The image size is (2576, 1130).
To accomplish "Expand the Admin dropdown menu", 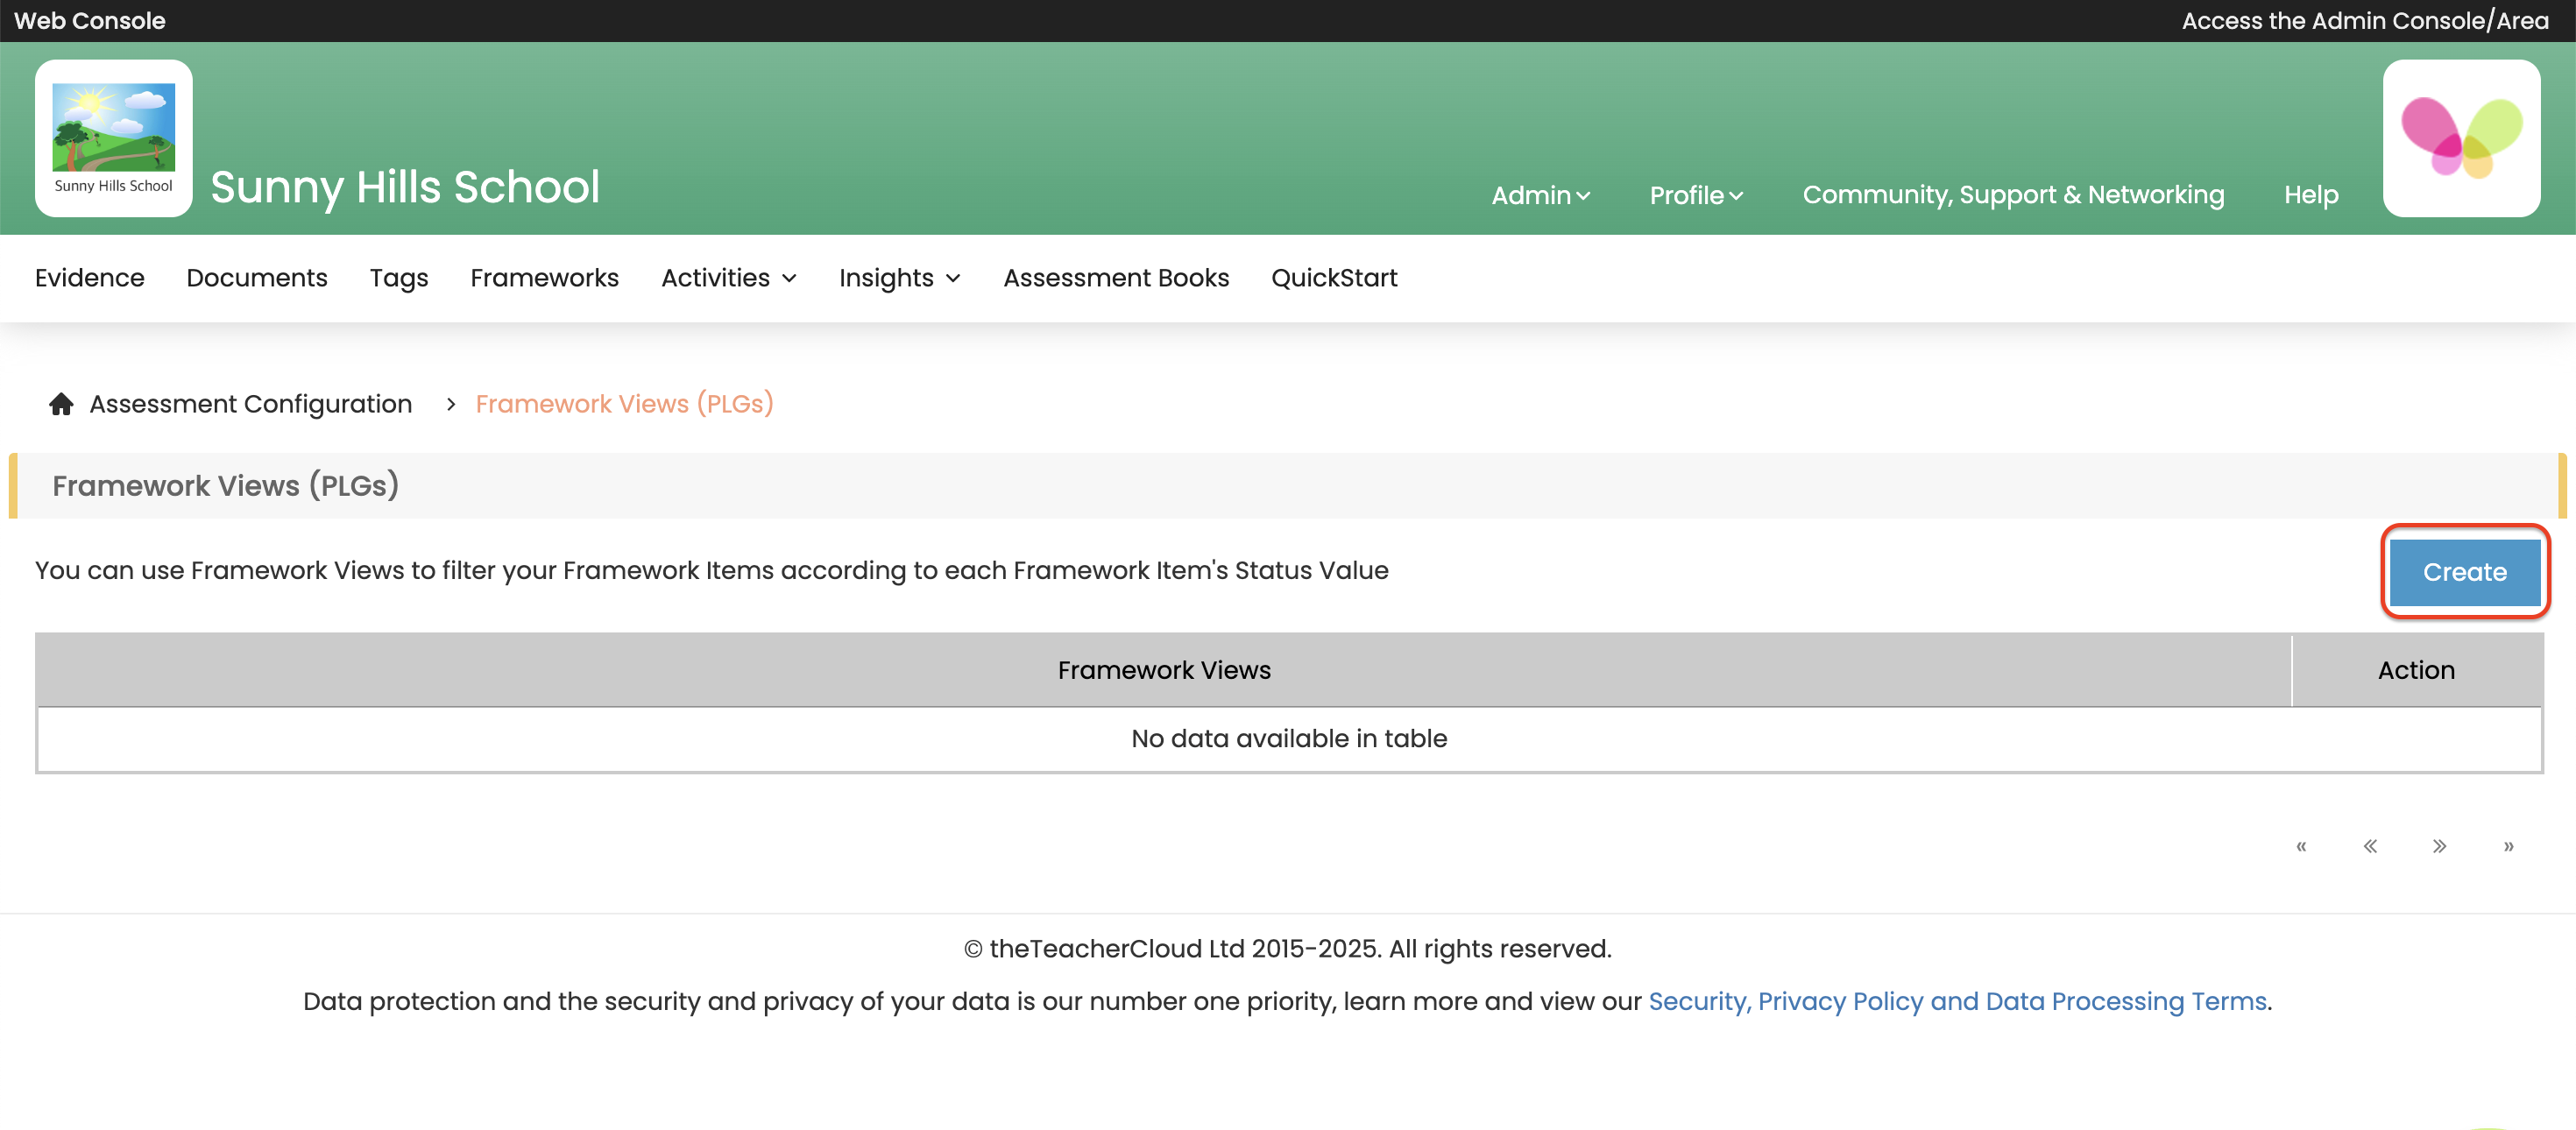I will (1540, 195).
